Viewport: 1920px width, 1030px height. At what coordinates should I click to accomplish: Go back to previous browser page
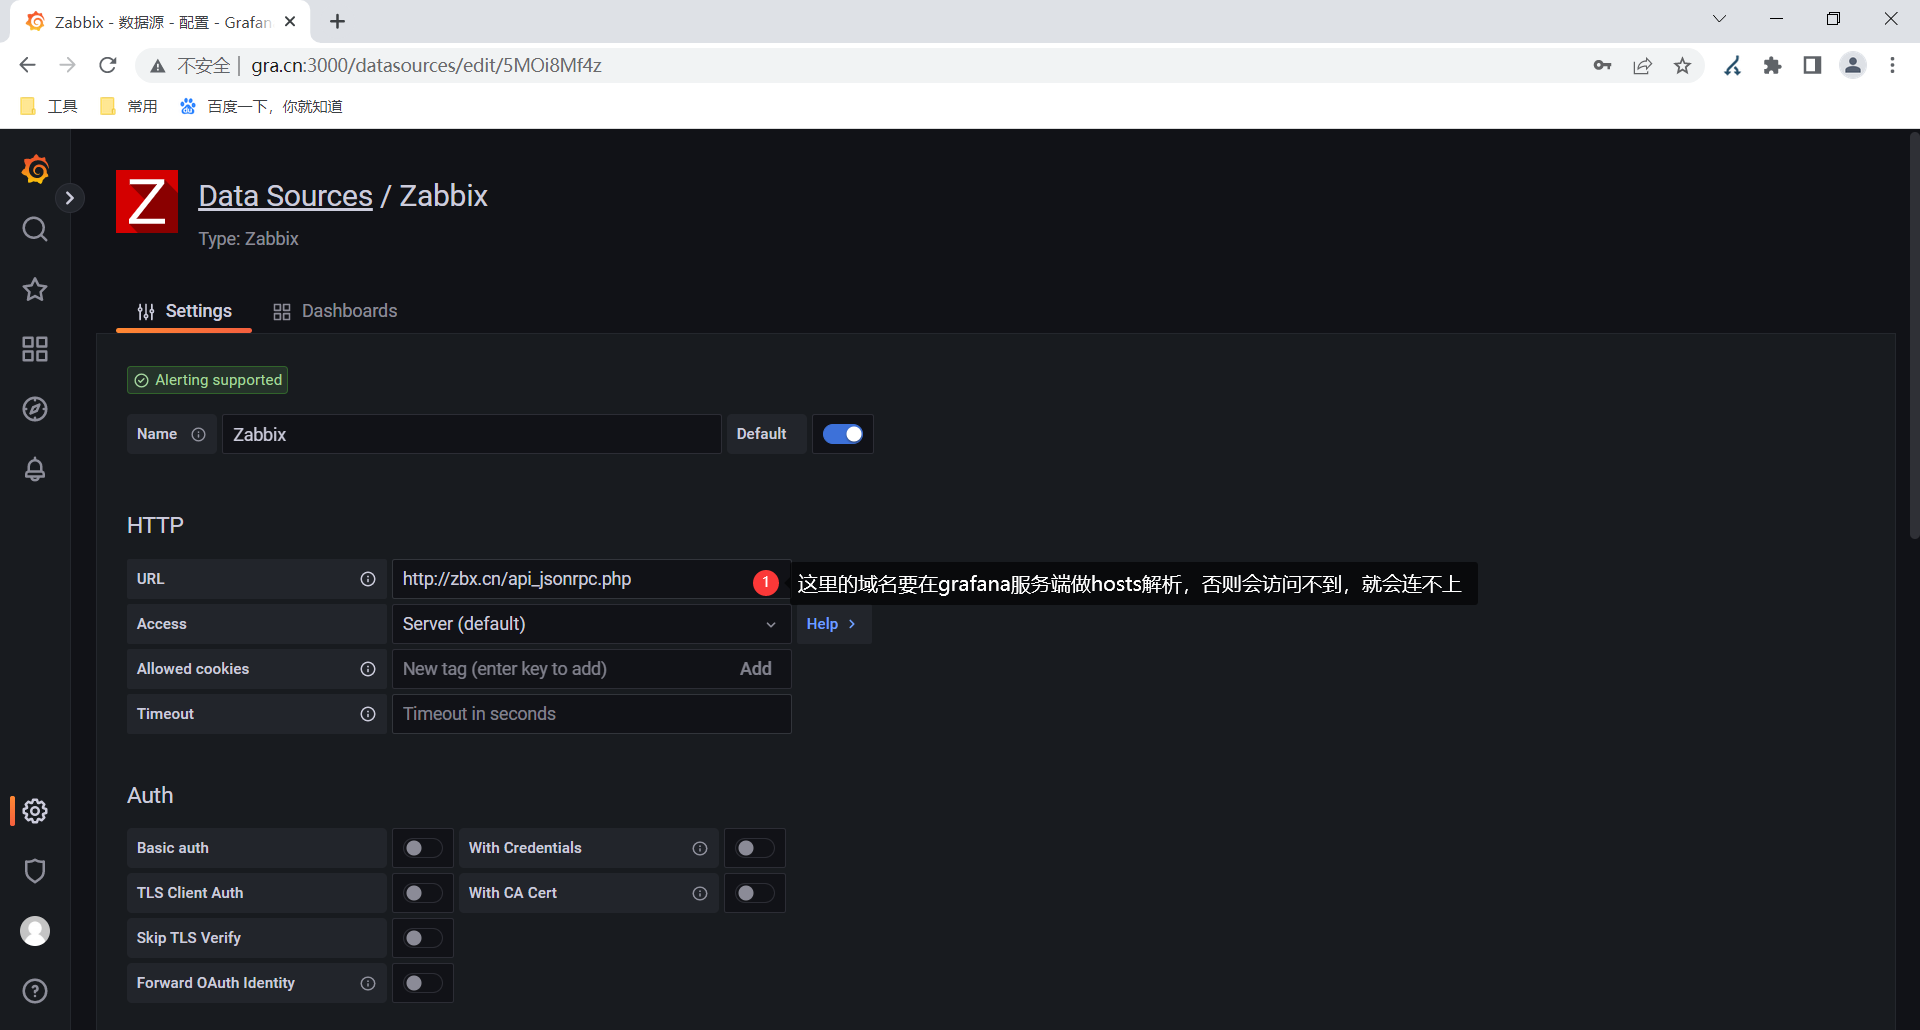(27, 65)
